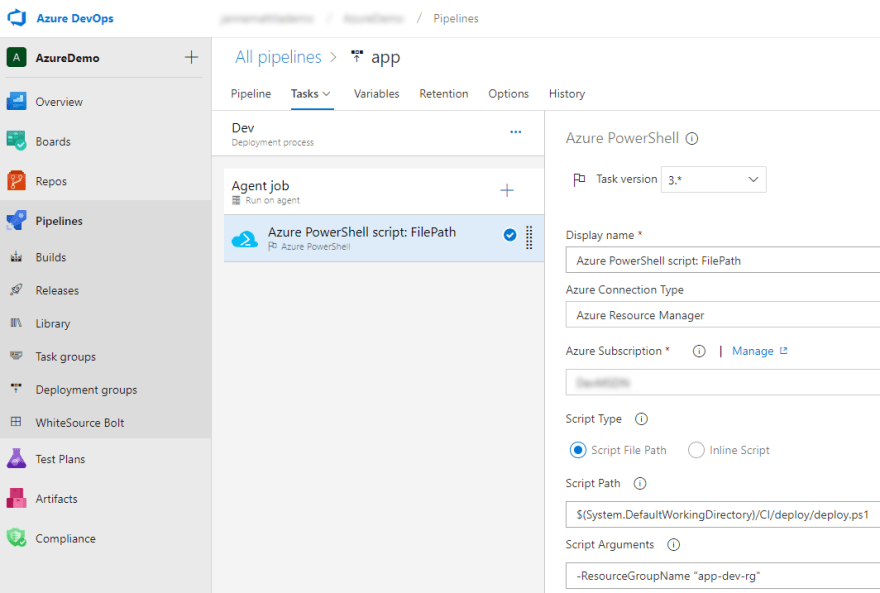Click the Azure DevOps logo icon
This screenshot has width=880, height=593.
coord(17,17)
